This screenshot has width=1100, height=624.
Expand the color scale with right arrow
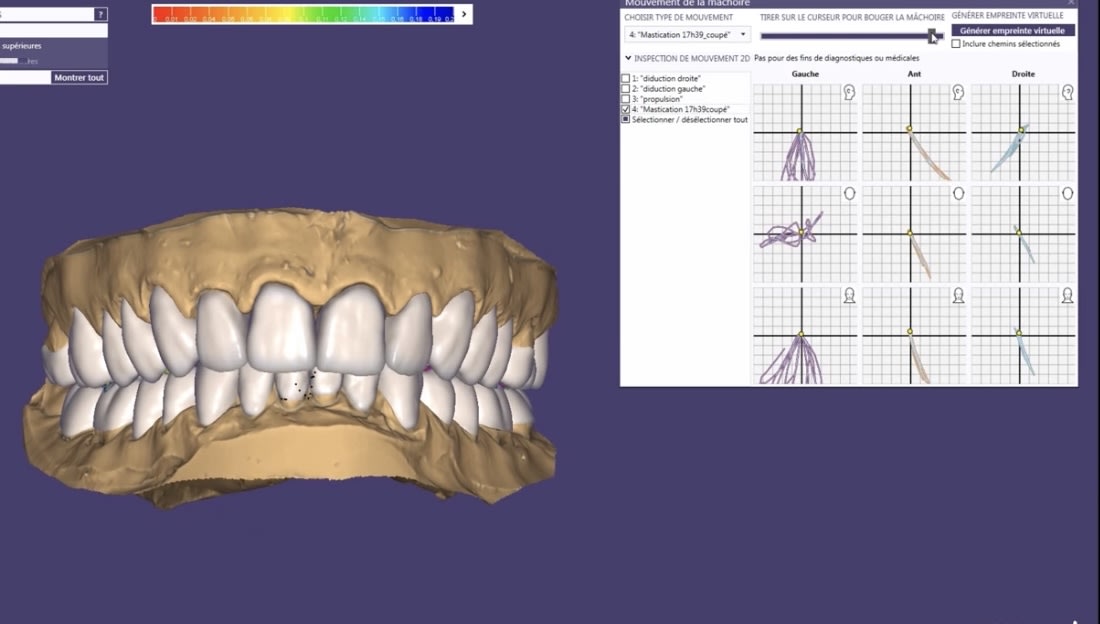click(x=464, y=14)
